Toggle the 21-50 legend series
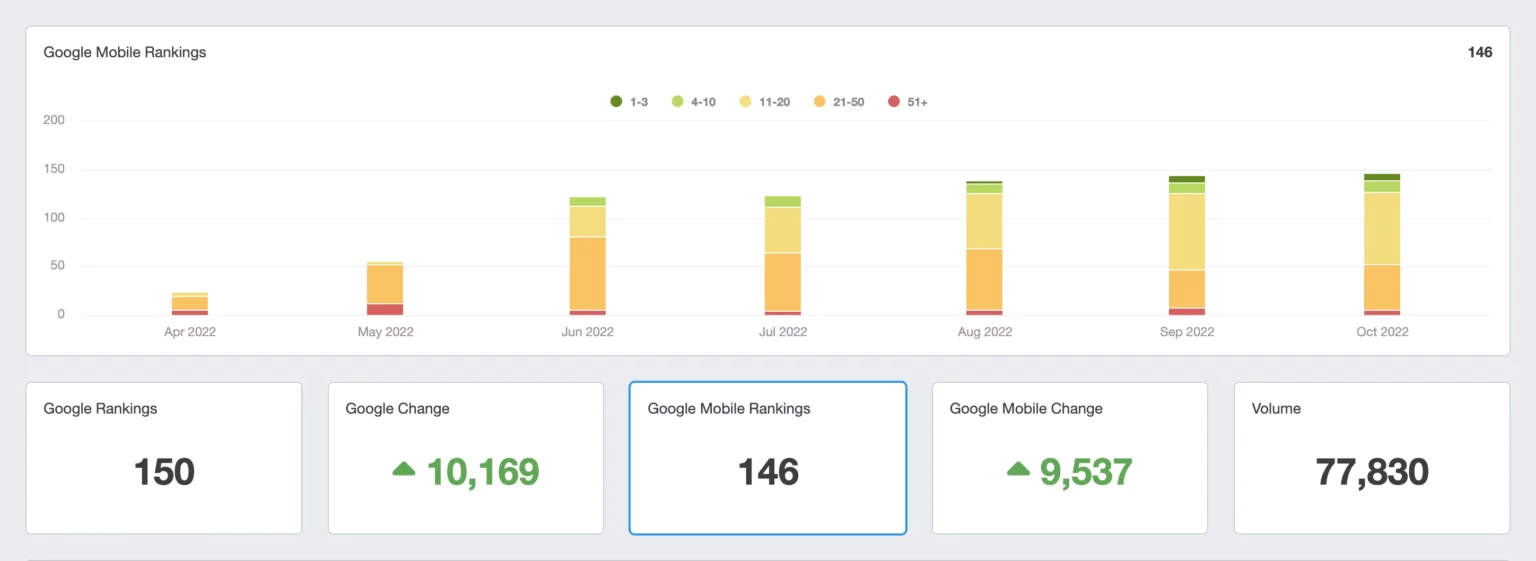 tap(839, 102)
